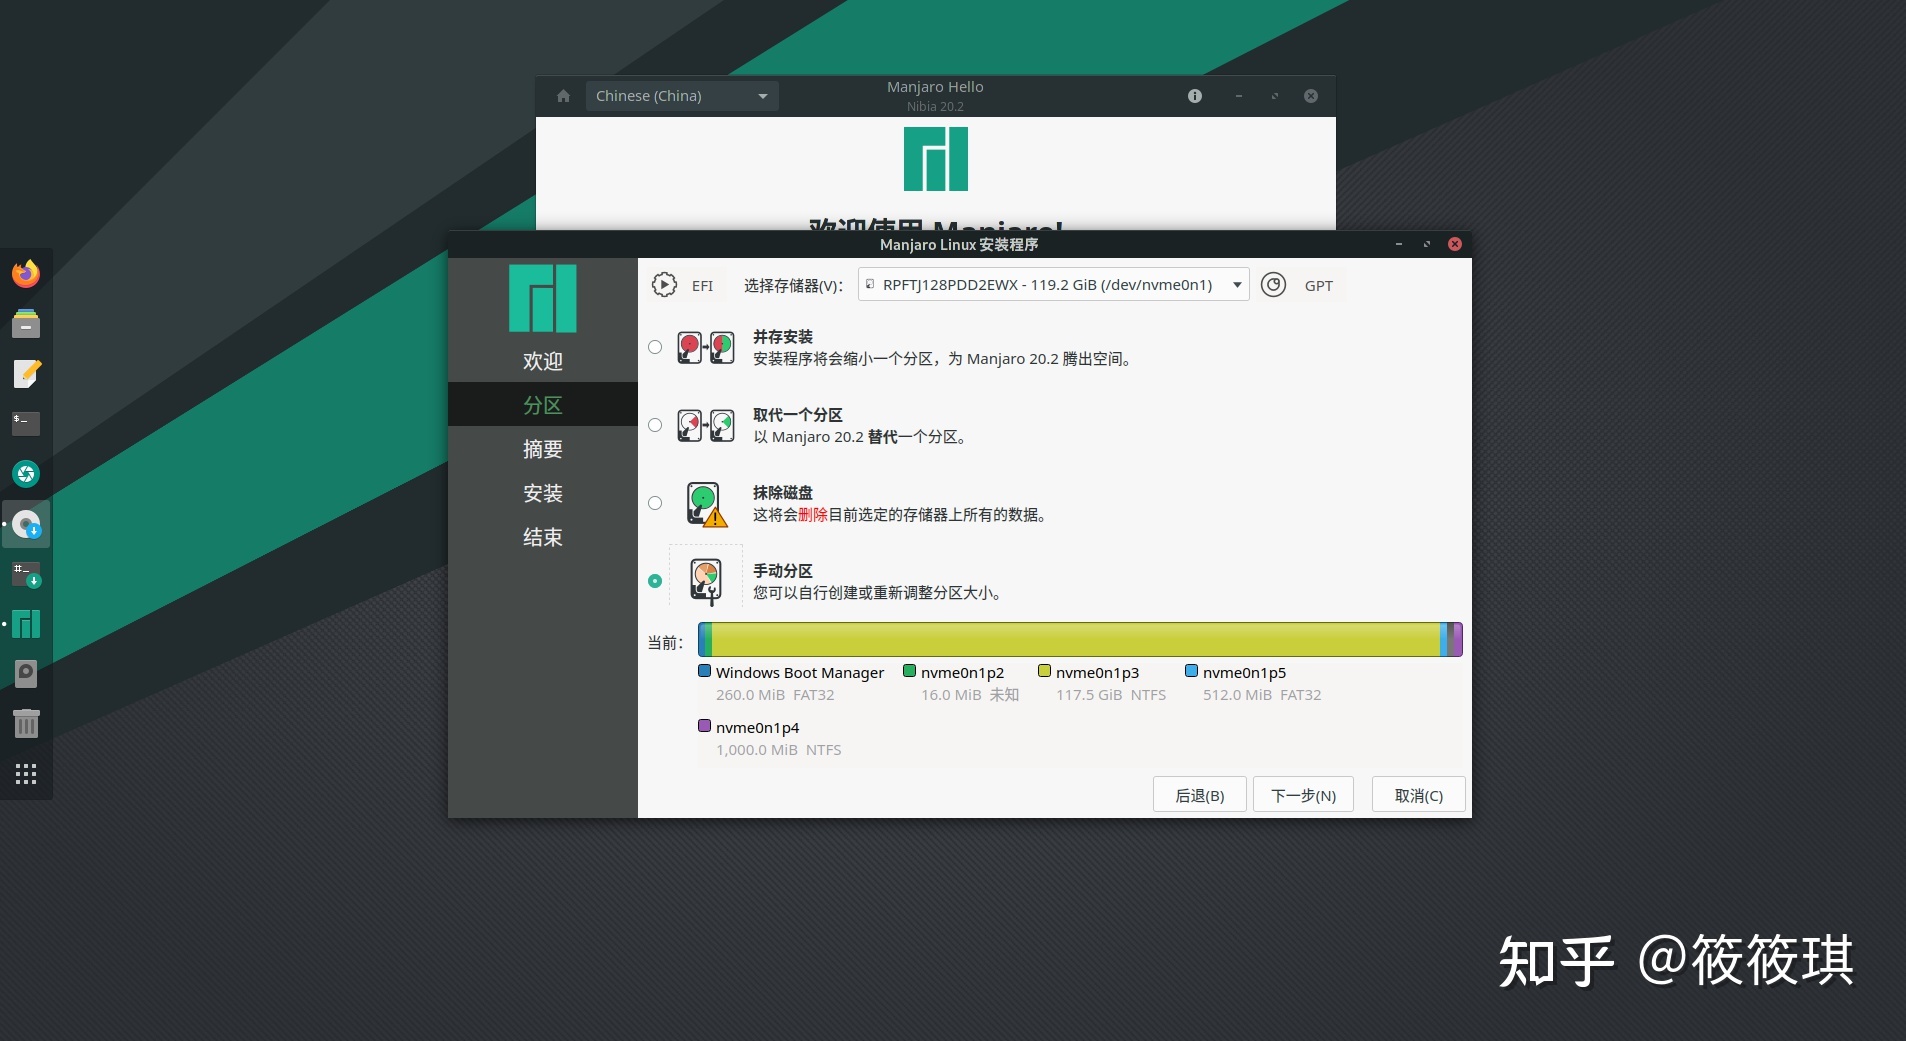
Task: Close the Manjaro Linux installer window
Action: tap(1455, 244)
